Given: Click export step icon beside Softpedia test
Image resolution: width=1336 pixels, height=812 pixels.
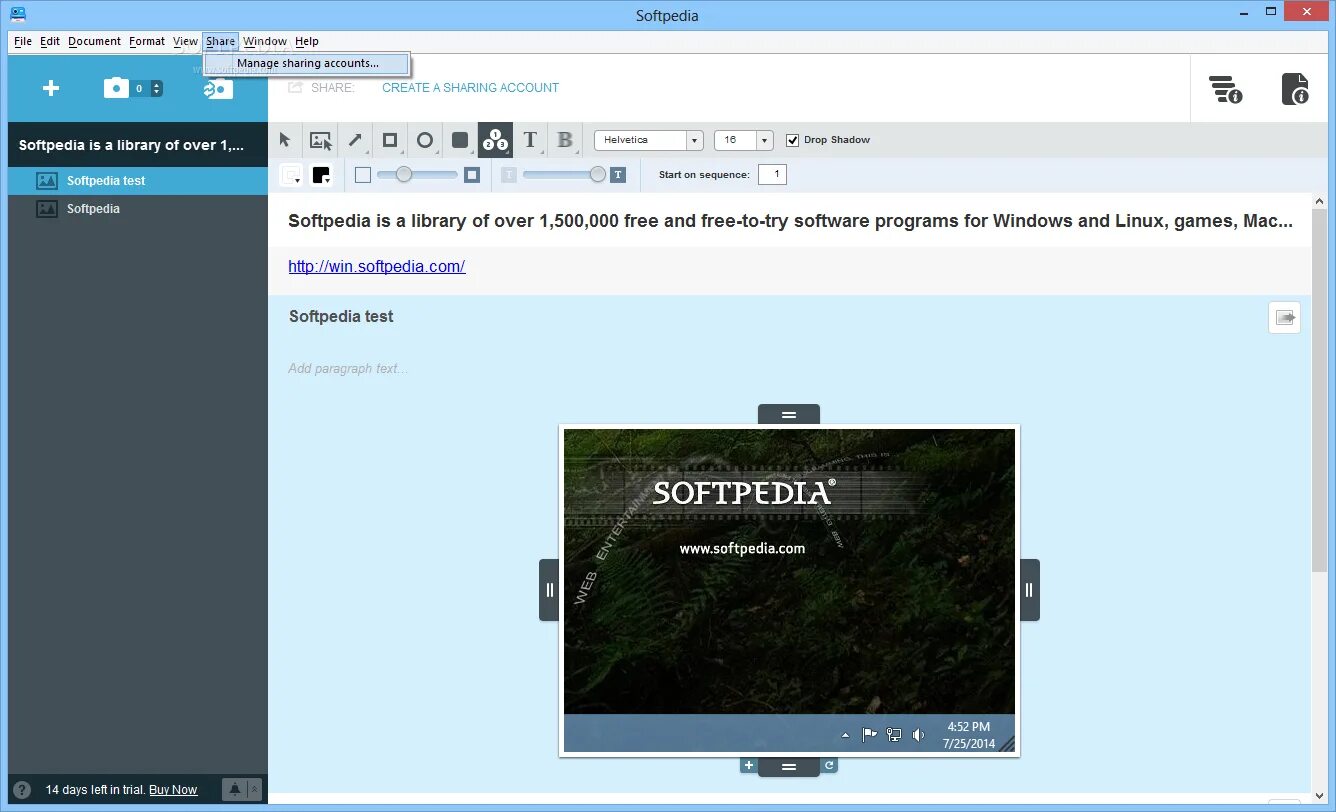Looking at the screenshot, I should click(x=1285, y=317).
